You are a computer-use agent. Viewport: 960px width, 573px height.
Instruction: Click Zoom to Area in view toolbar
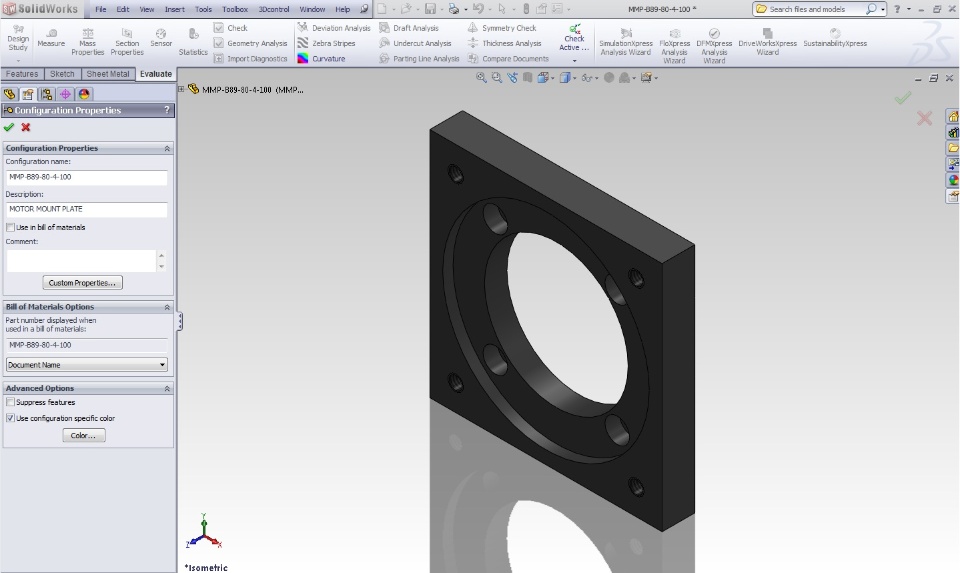pyautogui.click(x=497, y=78)
